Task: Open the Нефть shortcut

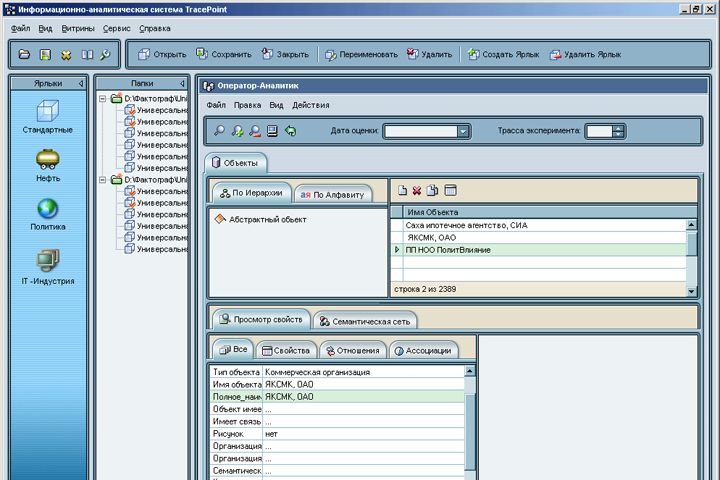Action: [48, 165]
